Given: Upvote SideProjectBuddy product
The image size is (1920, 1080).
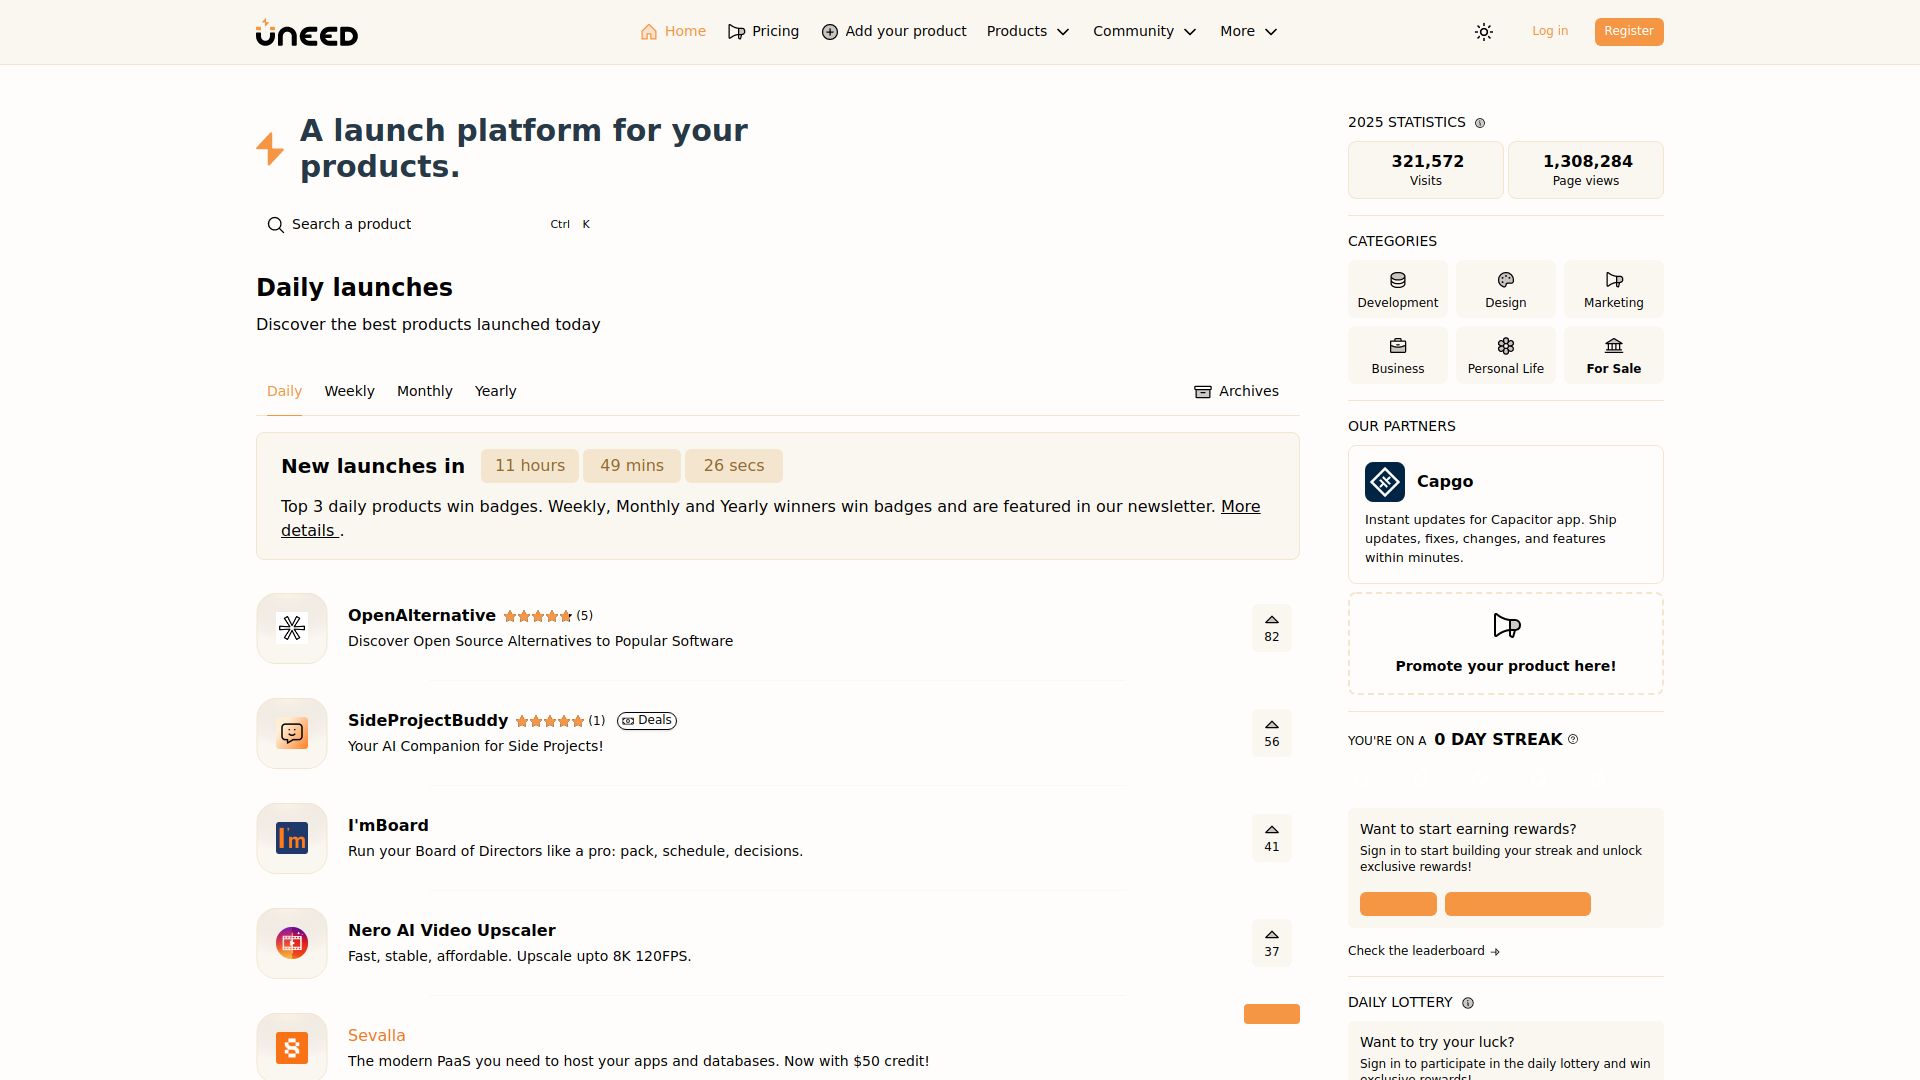Looking at the screenshot, I should coord(1271,733).
